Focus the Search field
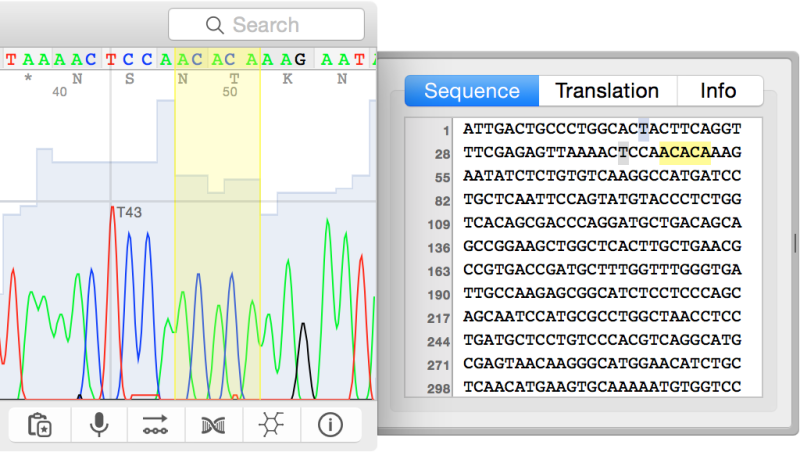The height and width of the screenshot is (452, 800). [266, 24]
